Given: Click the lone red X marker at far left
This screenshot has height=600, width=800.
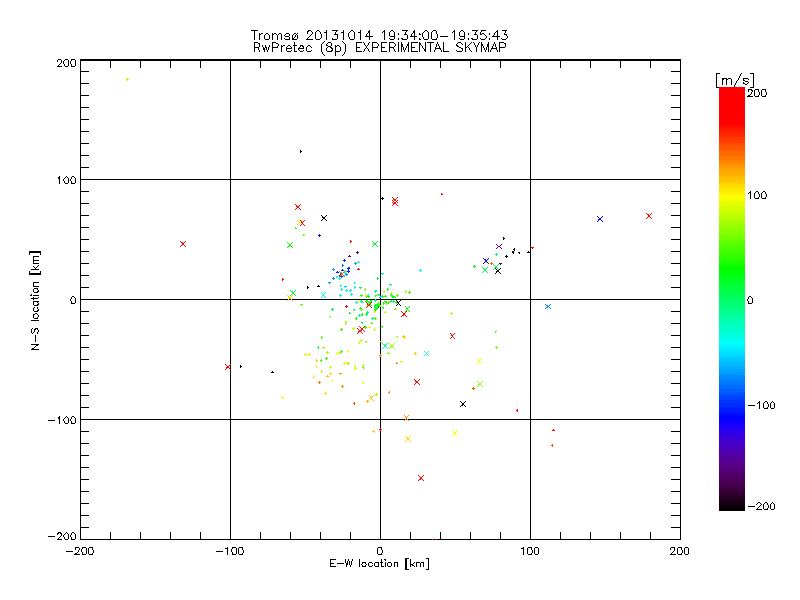Looking at the screenshot, I should tap(183, 244).
